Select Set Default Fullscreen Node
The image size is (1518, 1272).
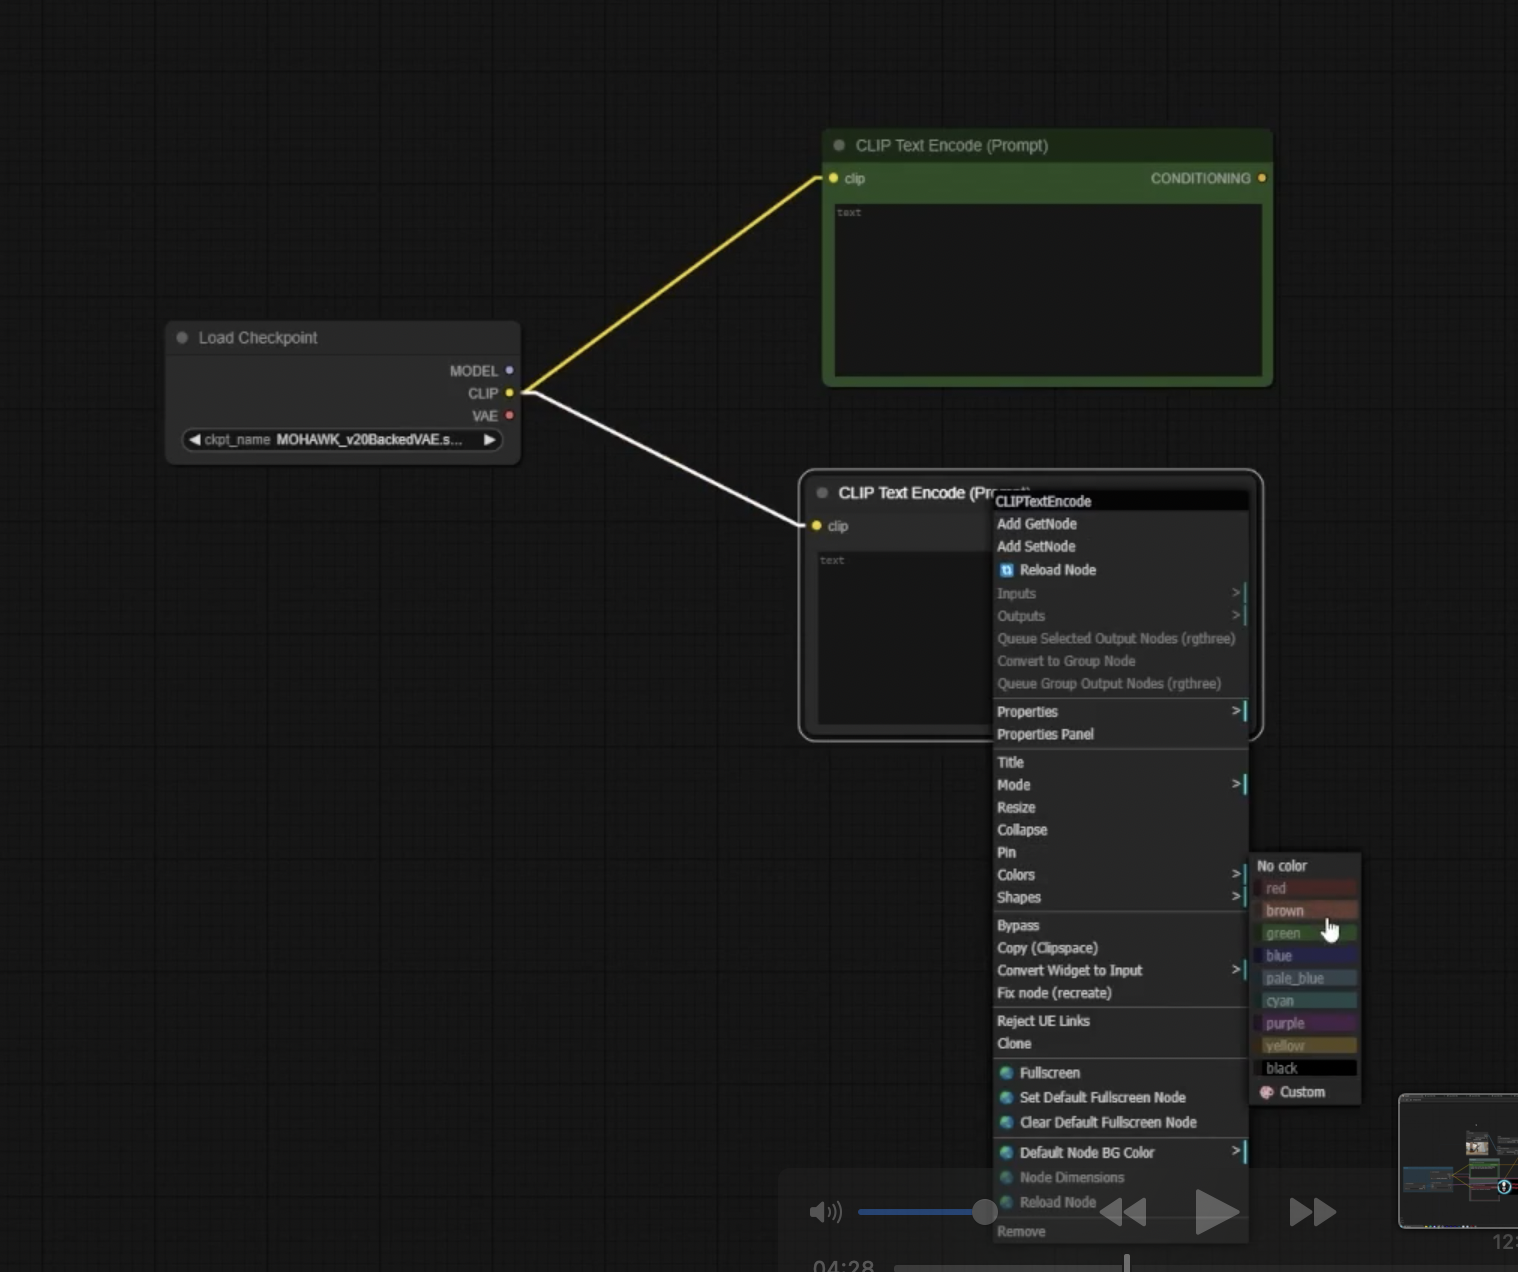click(x=1120, y=1097)
